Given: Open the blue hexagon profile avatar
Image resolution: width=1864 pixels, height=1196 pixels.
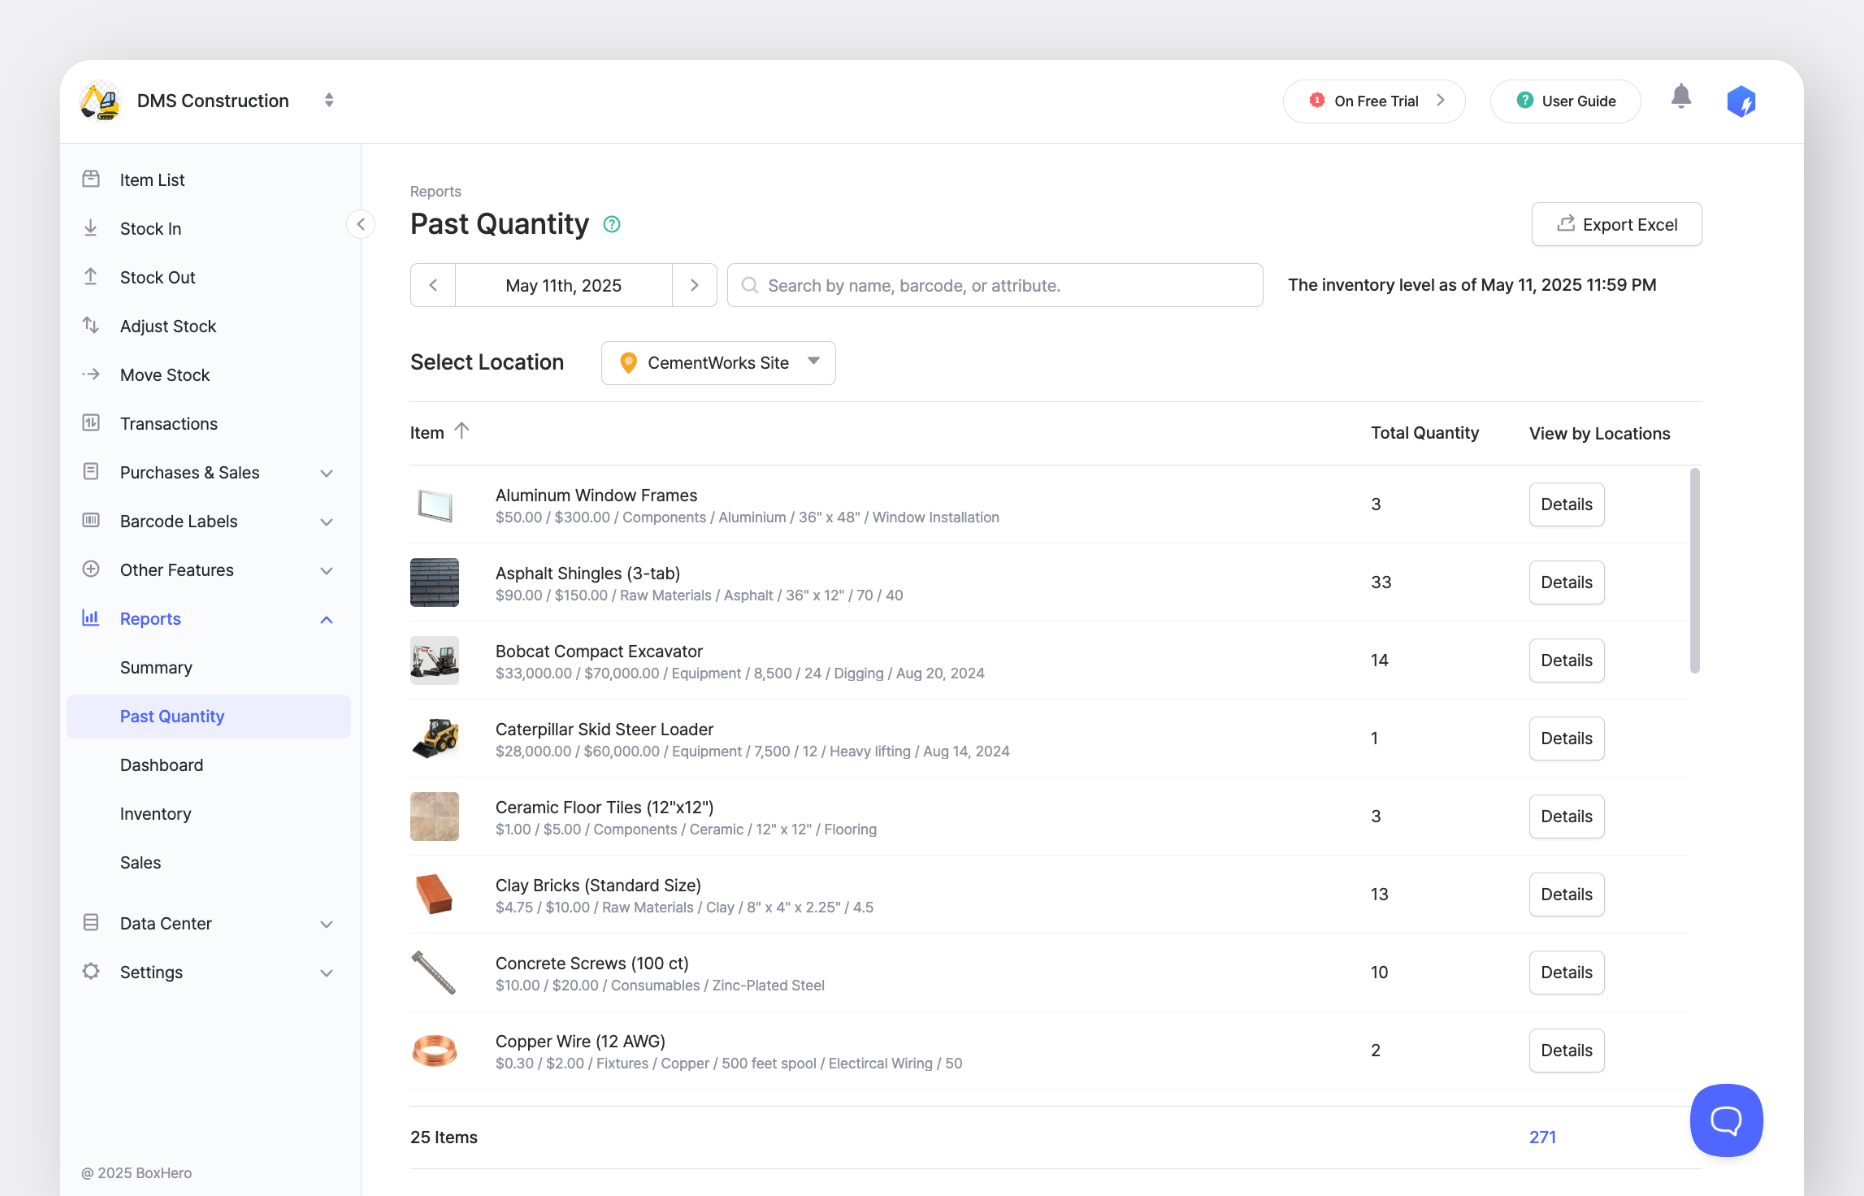Looking at the screenshot, I should pyautogui.click(x=1741, y=101).
